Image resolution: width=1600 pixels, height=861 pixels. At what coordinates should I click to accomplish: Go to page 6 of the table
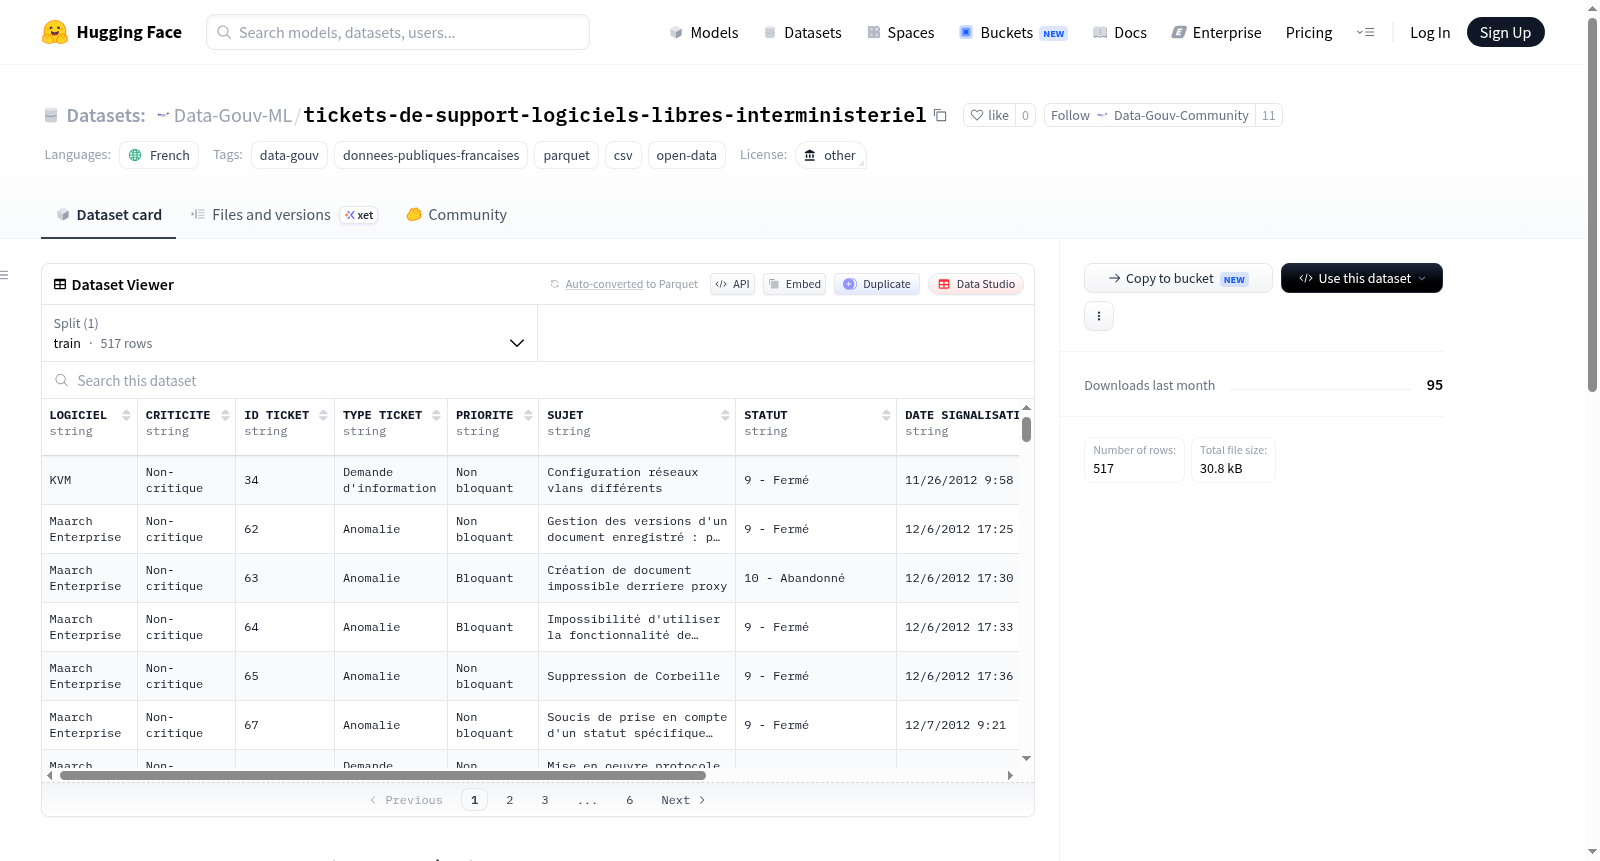pyautogui.click(x=630, y=800)
